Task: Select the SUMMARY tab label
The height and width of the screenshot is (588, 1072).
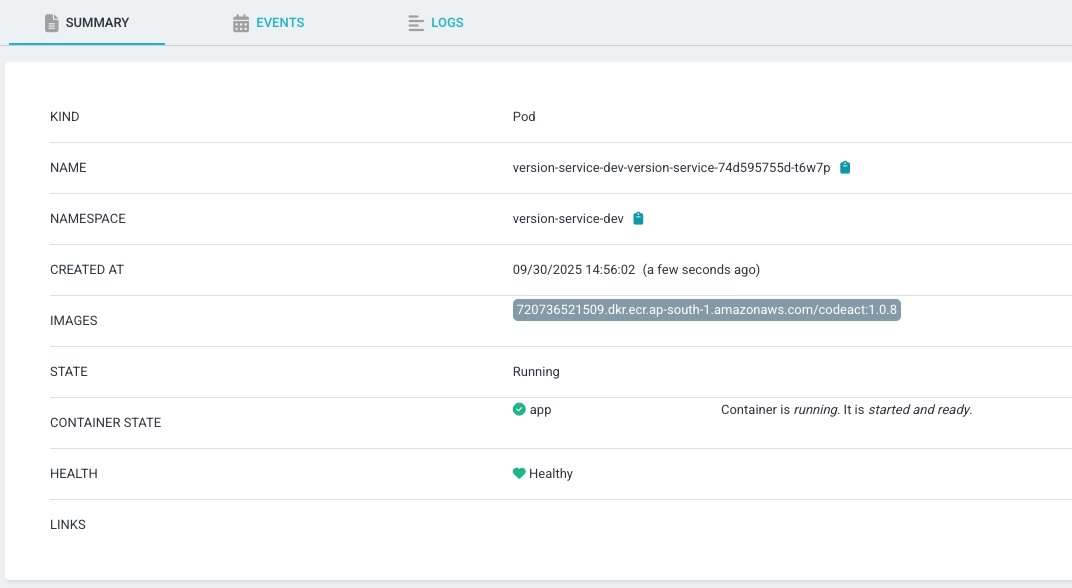Action: [x=97, y=23]
